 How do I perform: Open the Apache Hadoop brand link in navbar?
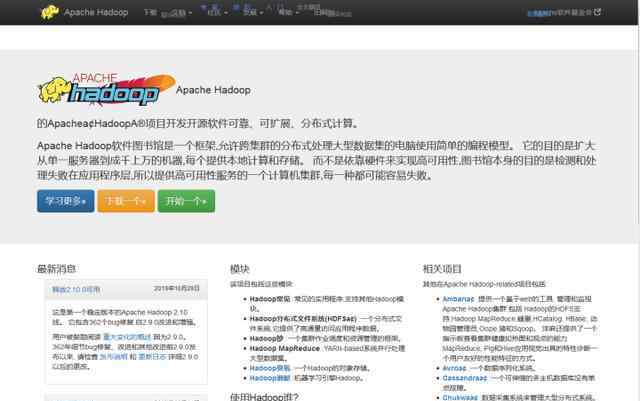tap(96, 12)
